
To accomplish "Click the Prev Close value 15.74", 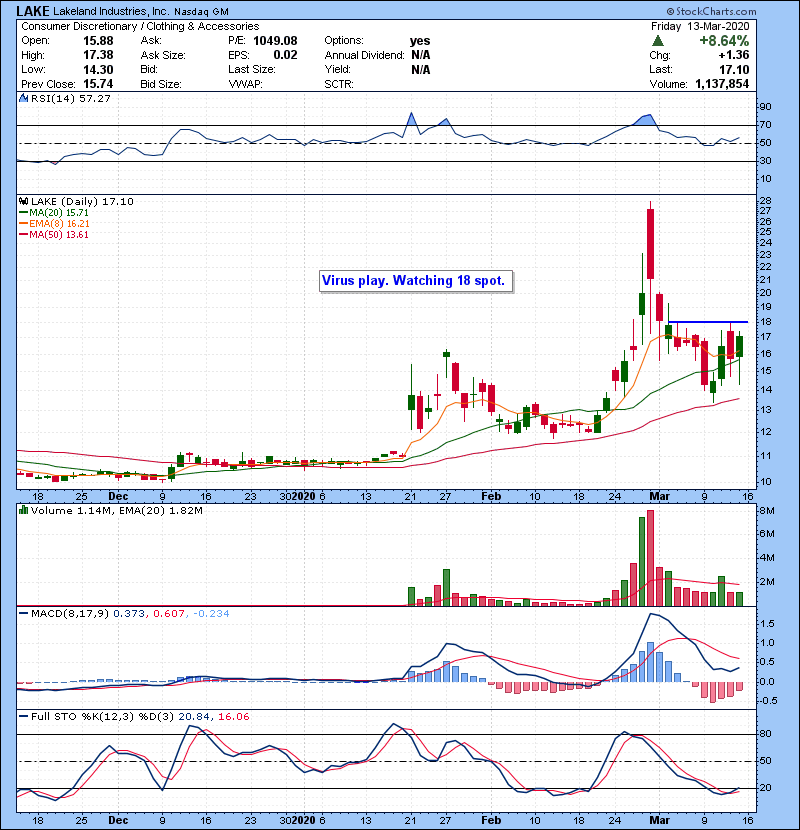I will (x=98, y=84).
